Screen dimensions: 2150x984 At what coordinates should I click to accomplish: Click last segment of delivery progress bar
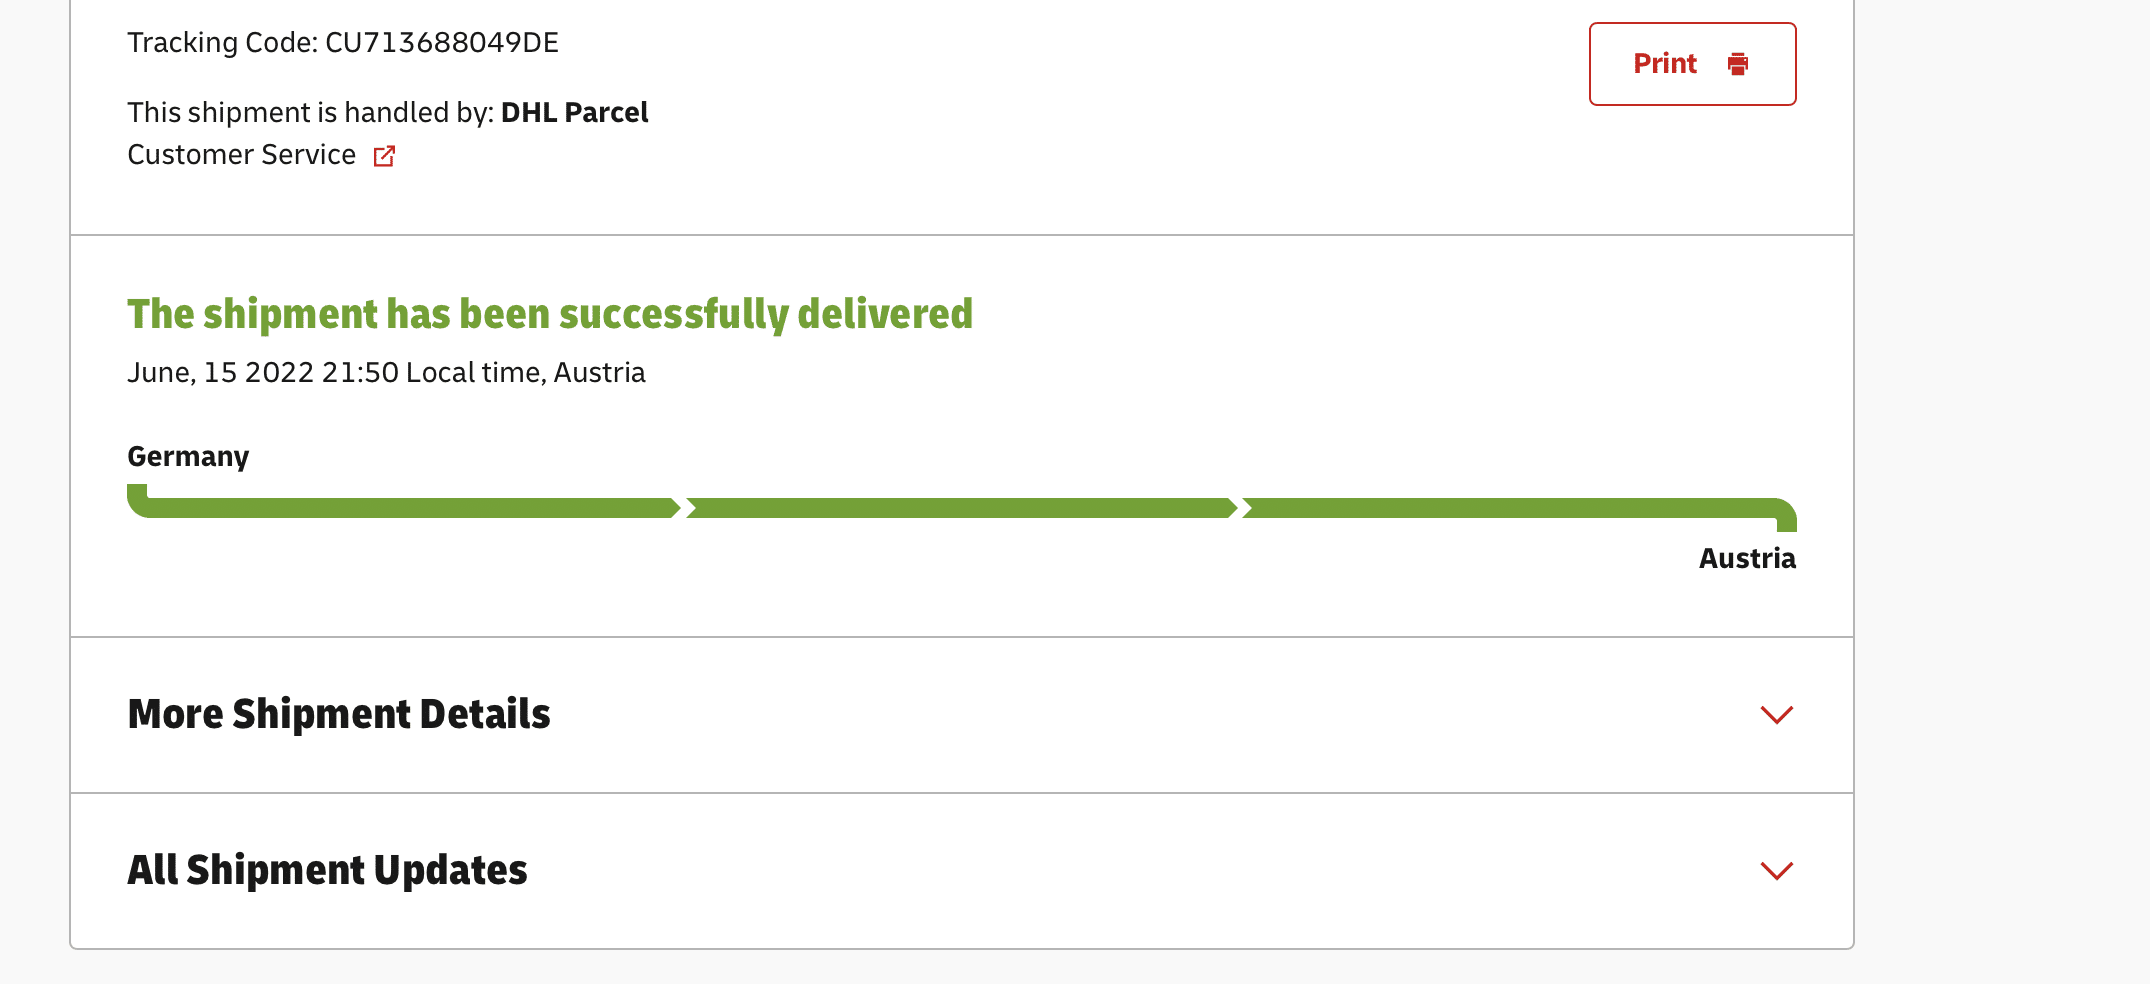[x=1510, y=508]
